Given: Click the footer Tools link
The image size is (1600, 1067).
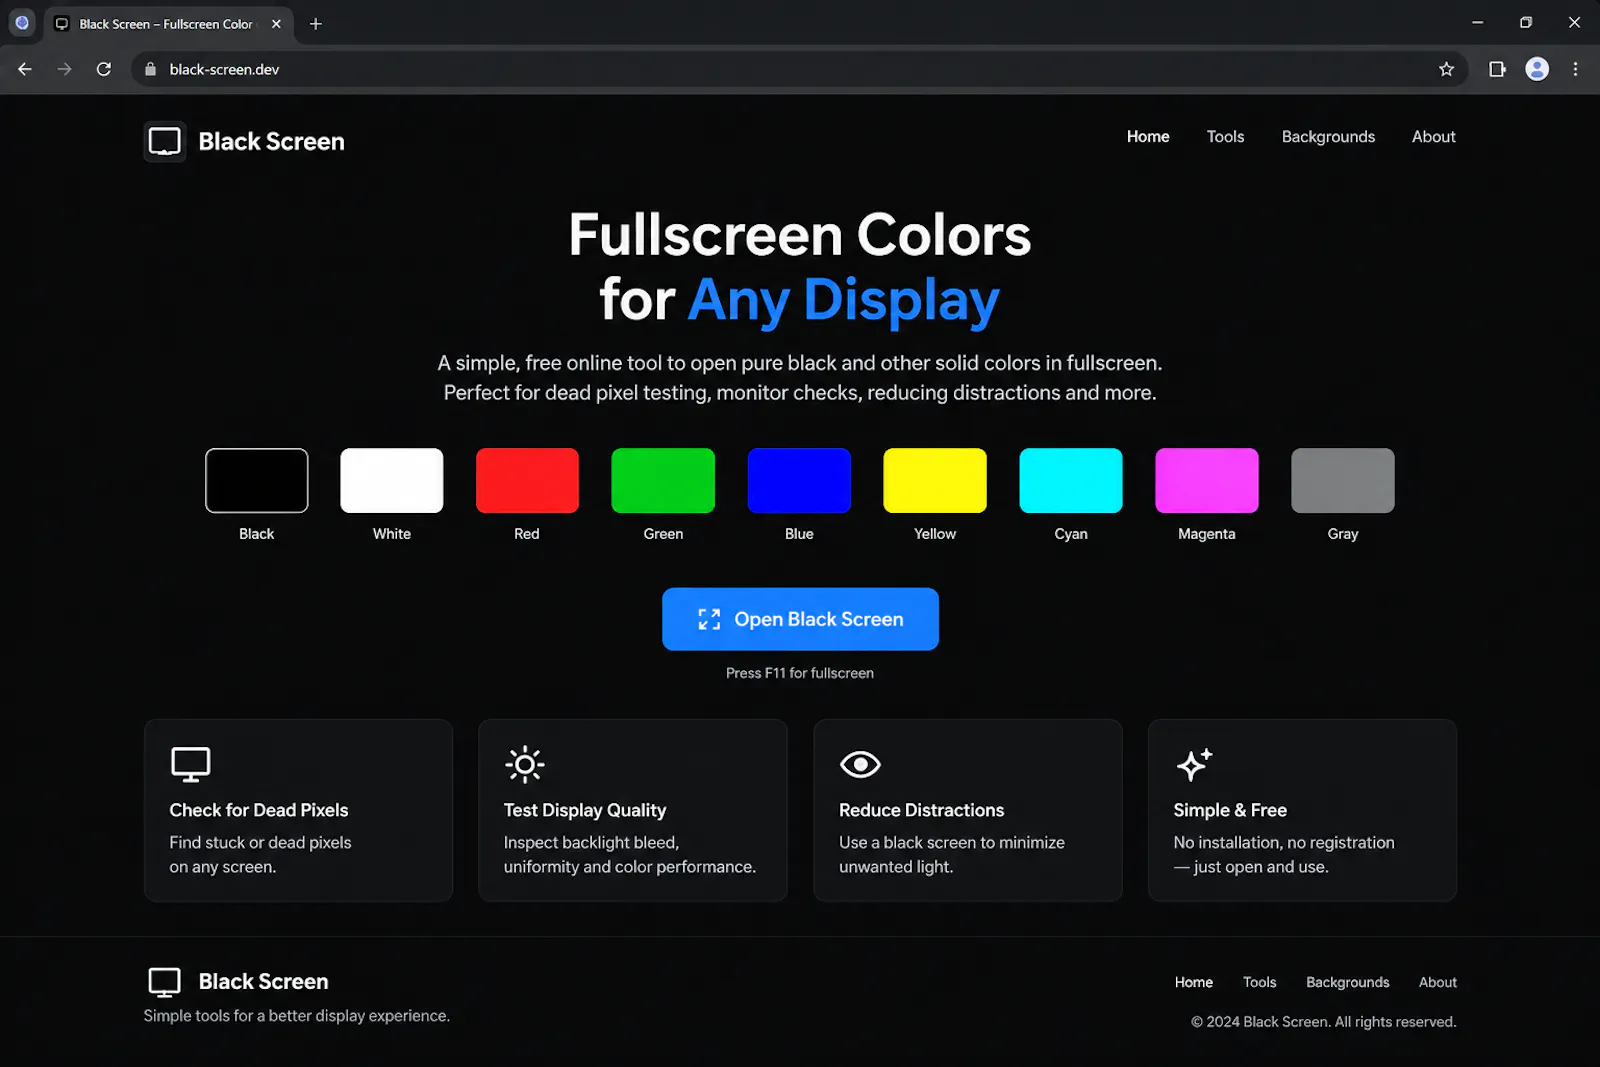Looking at the screenshot, I should (x=1259, y=982).
